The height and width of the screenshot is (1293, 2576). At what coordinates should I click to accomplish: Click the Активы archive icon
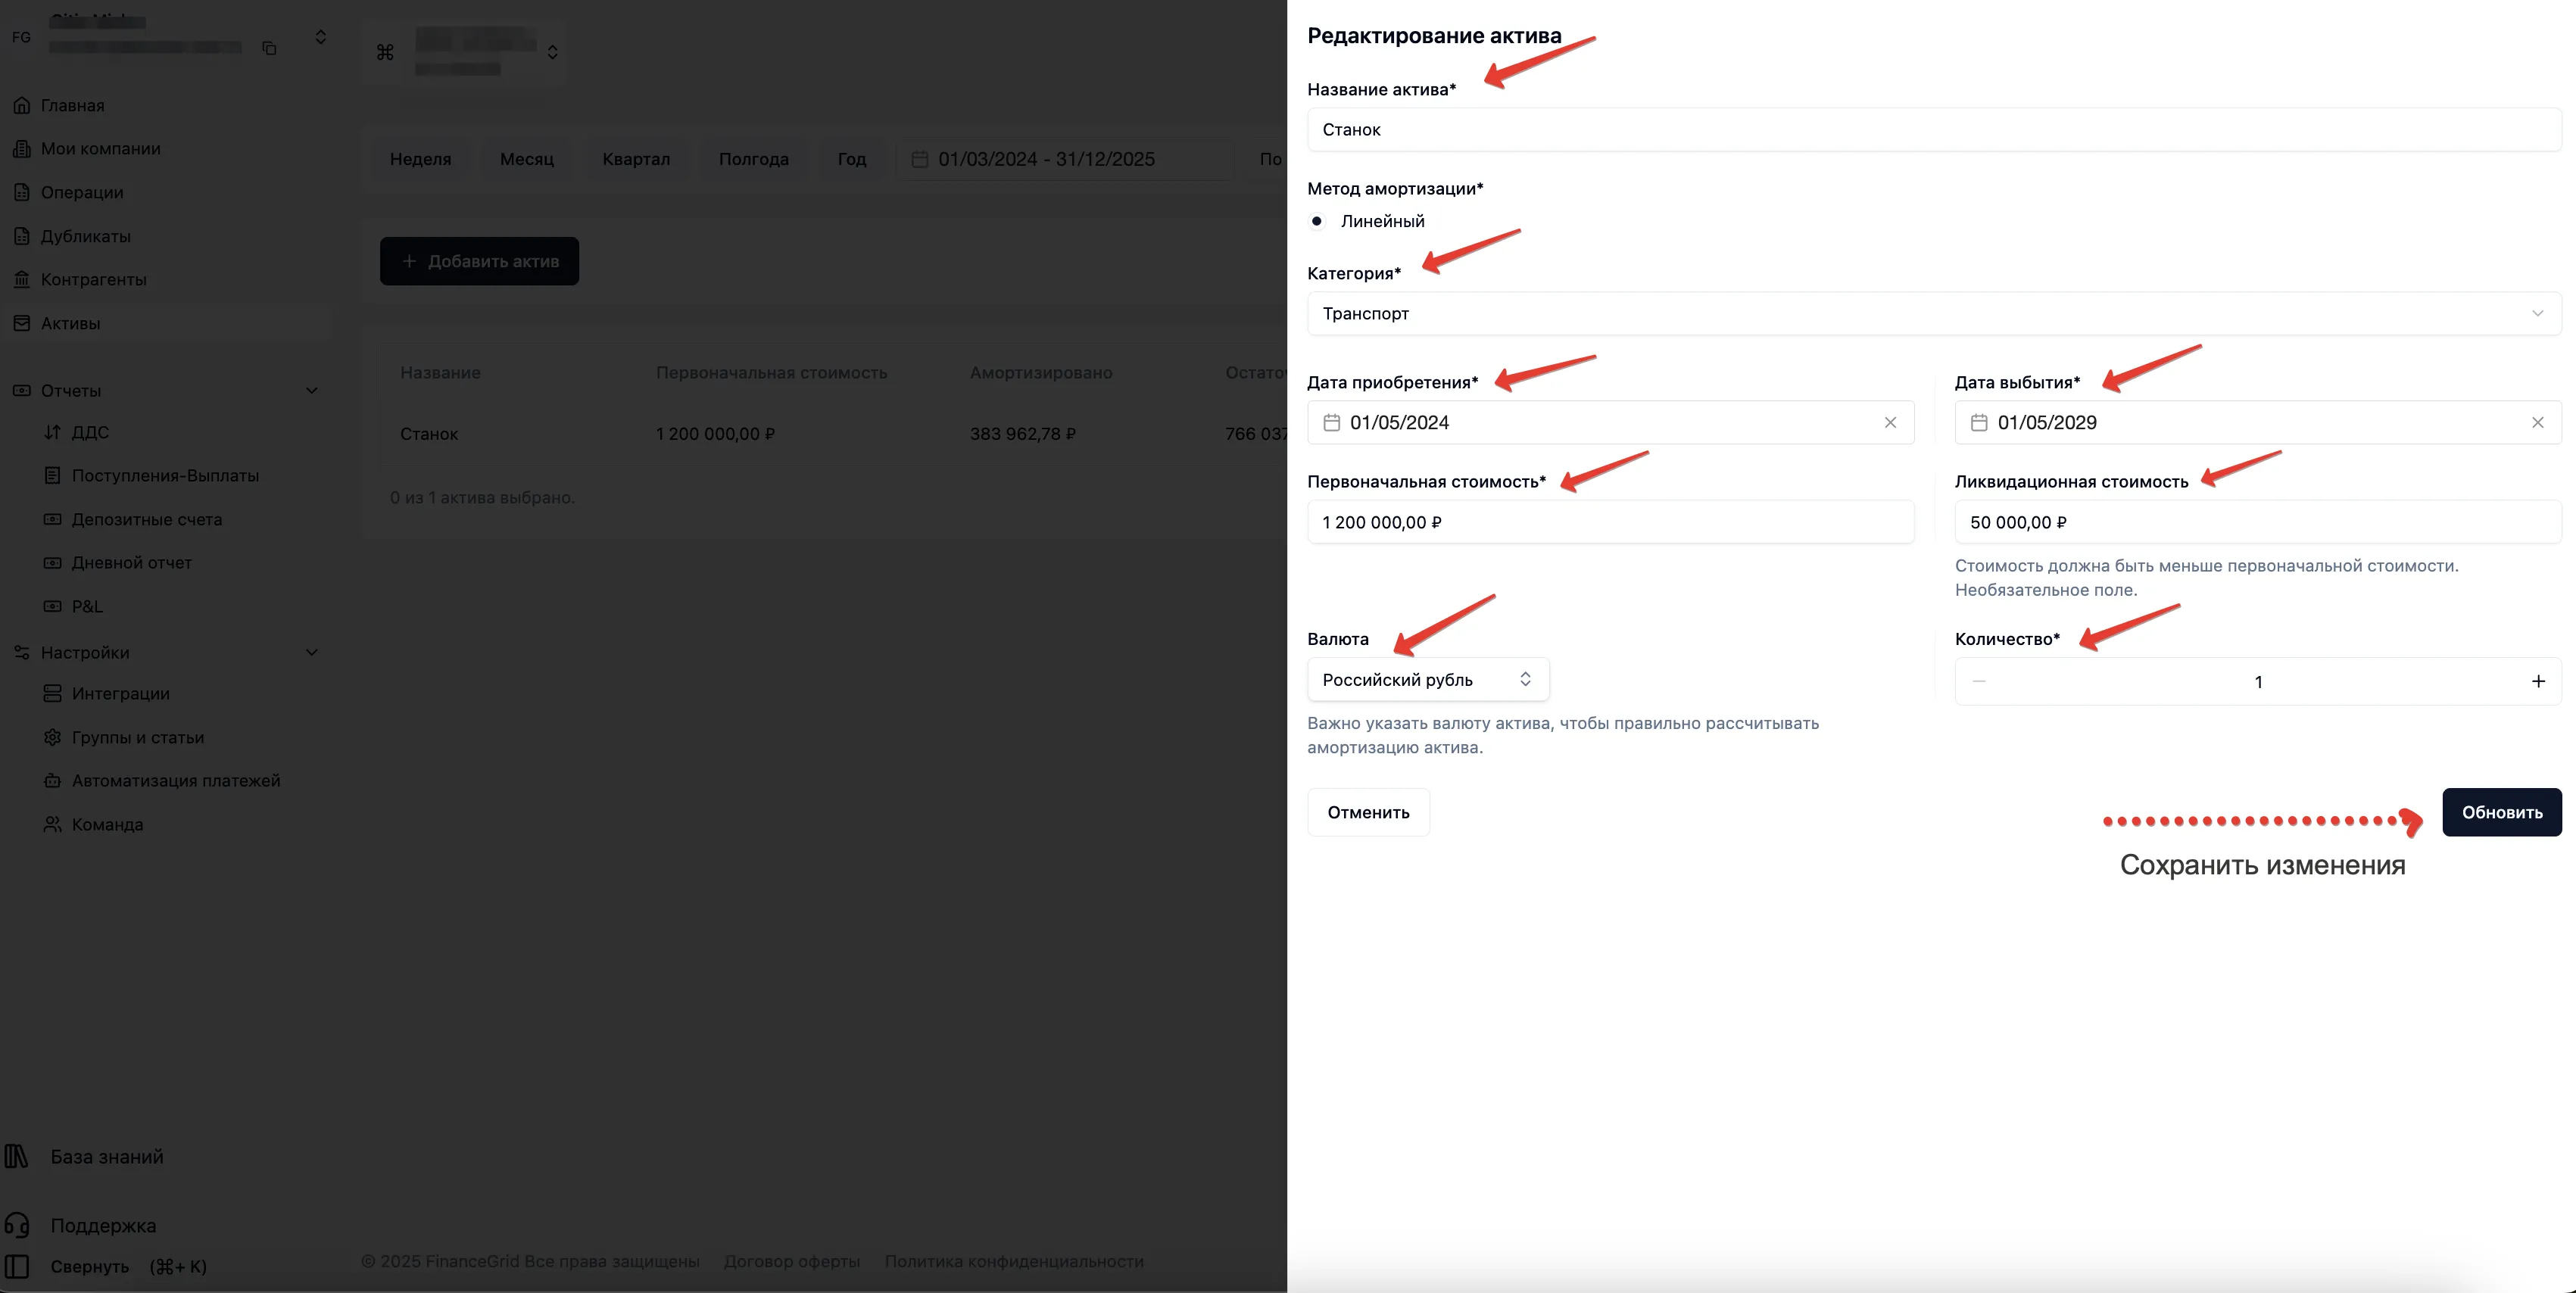coord(21,323)
